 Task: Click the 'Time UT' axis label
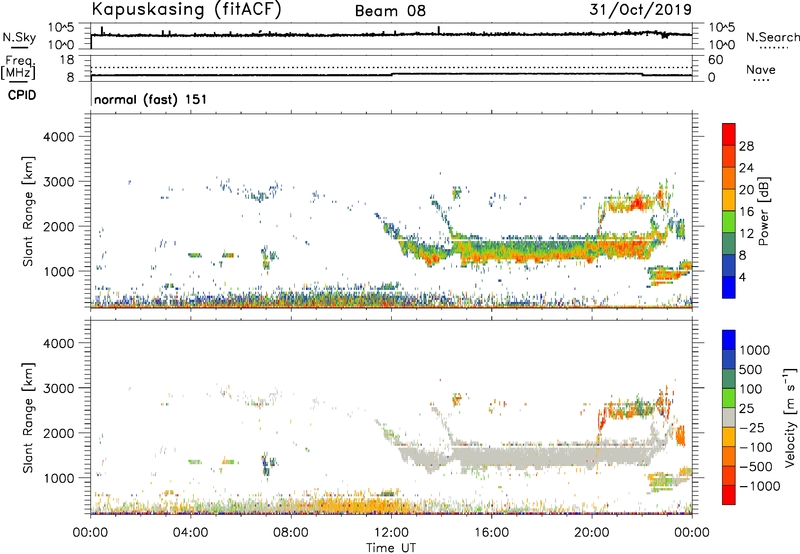(x=391, y=548)
